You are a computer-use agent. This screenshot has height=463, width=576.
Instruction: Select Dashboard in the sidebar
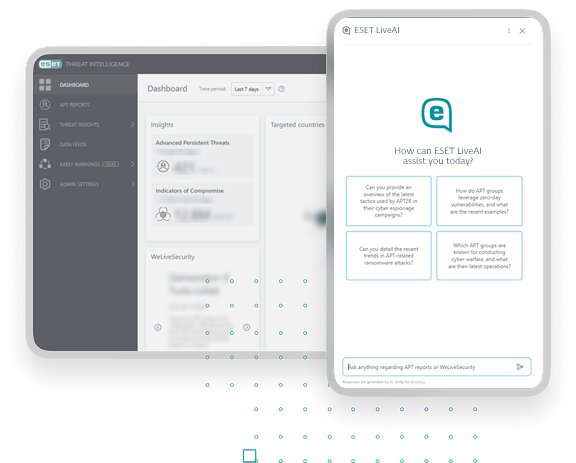coord(85,85)
